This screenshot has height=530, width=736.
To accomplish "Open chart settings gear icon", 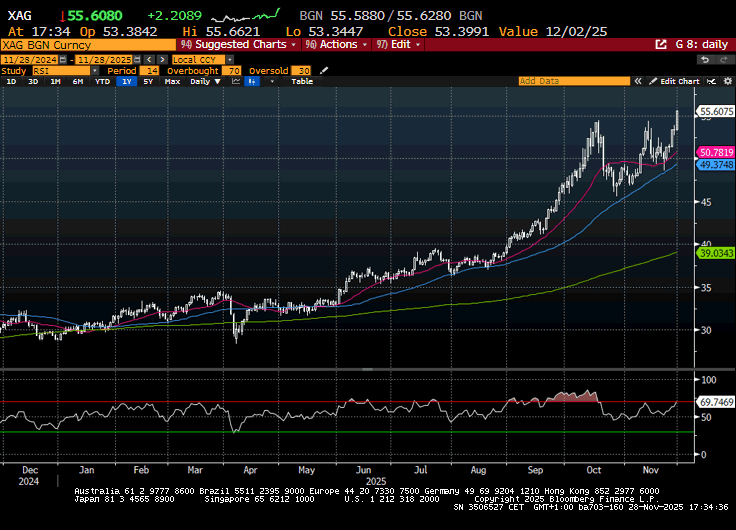I will click(727, 82).
